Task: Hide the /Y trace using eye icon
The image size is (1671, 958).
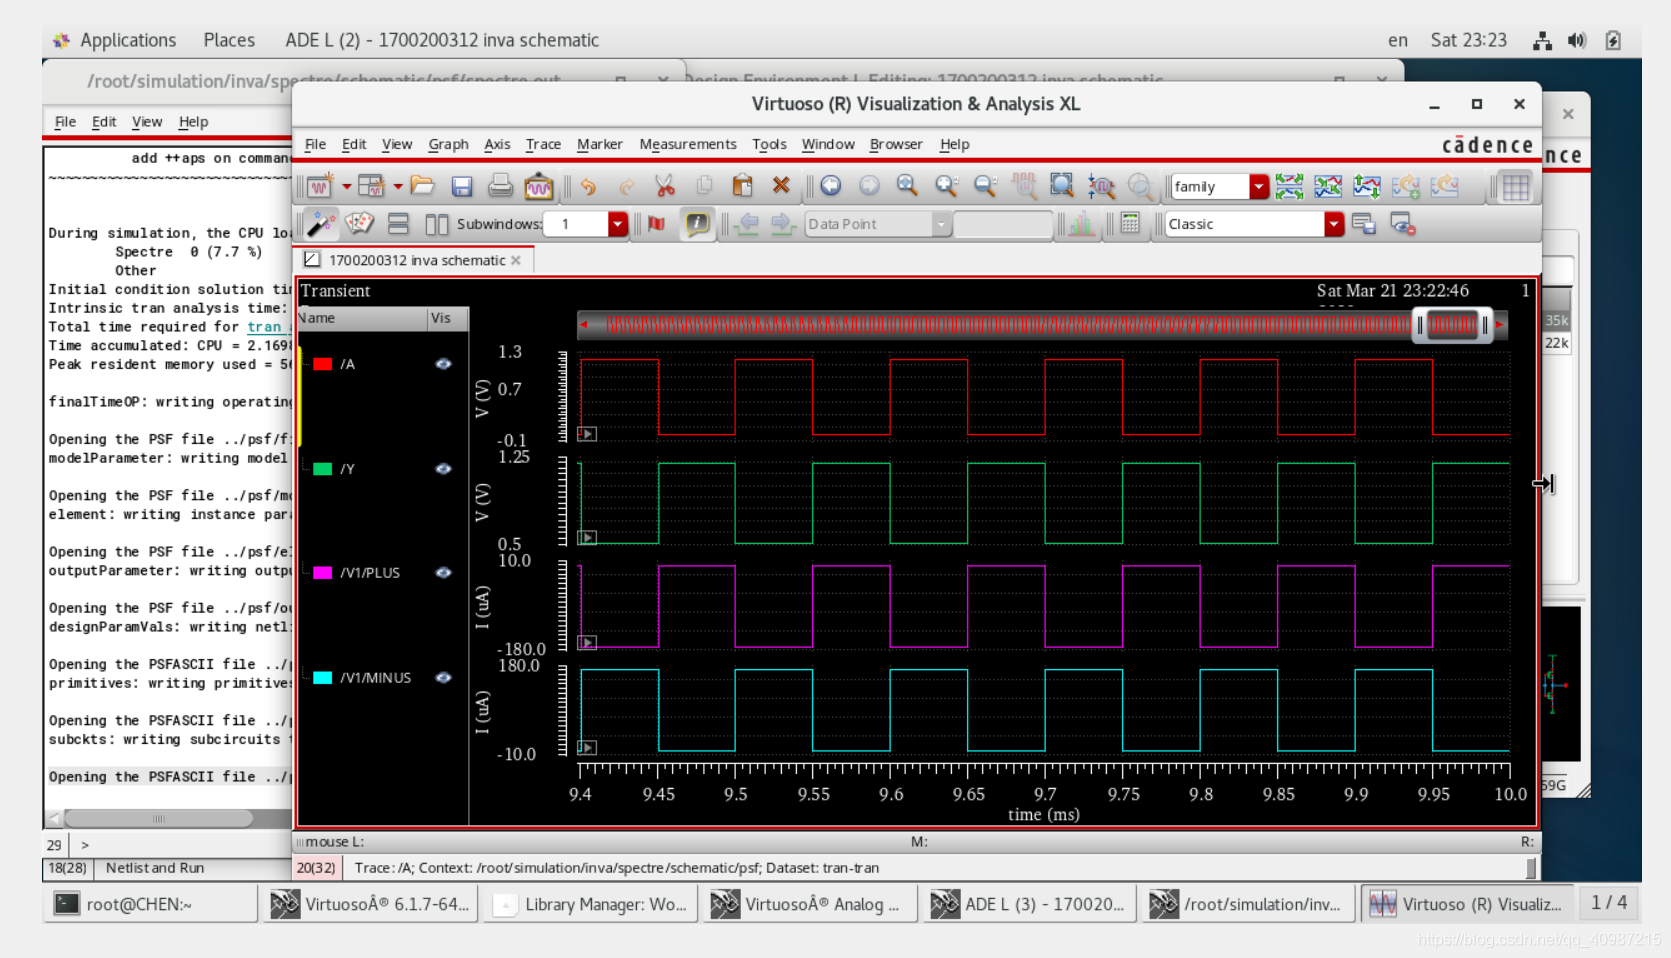Action: click(443, 469)
